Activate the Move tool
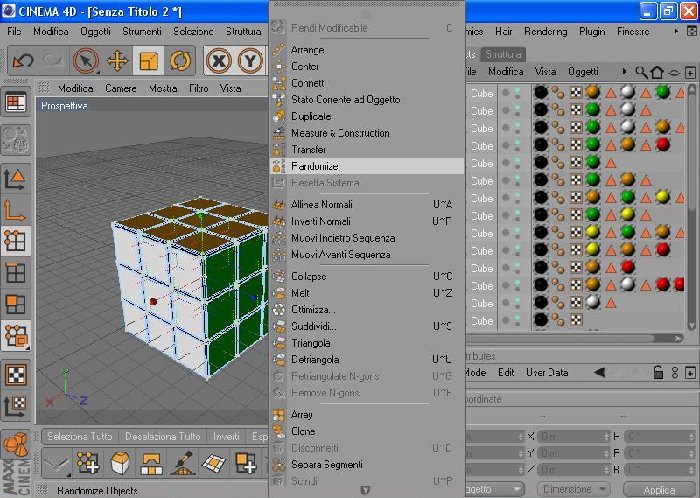Viewport: 700px width, 498px height. 117,60
